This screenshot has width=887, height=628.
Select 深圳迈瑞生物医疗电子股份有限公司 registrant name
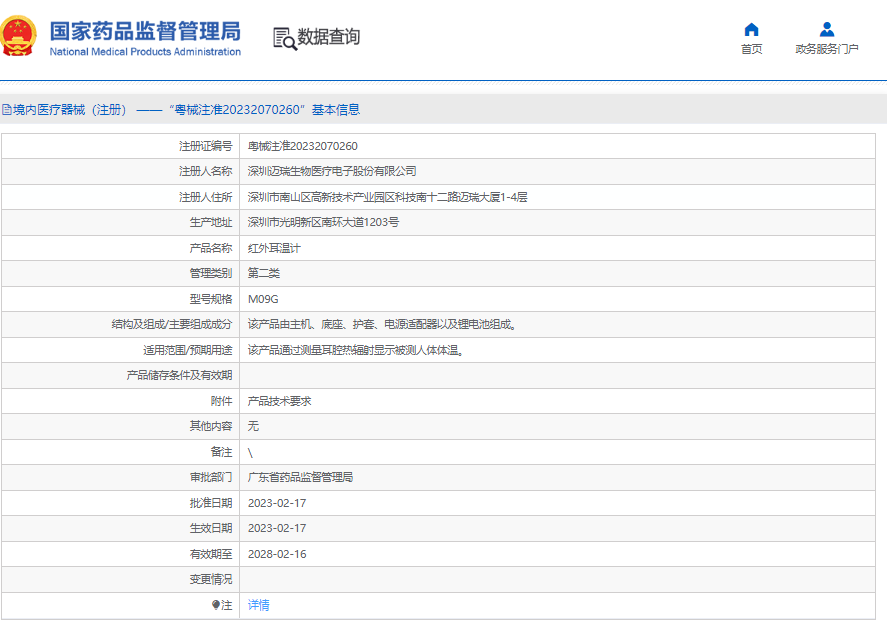tap(332, 171)
